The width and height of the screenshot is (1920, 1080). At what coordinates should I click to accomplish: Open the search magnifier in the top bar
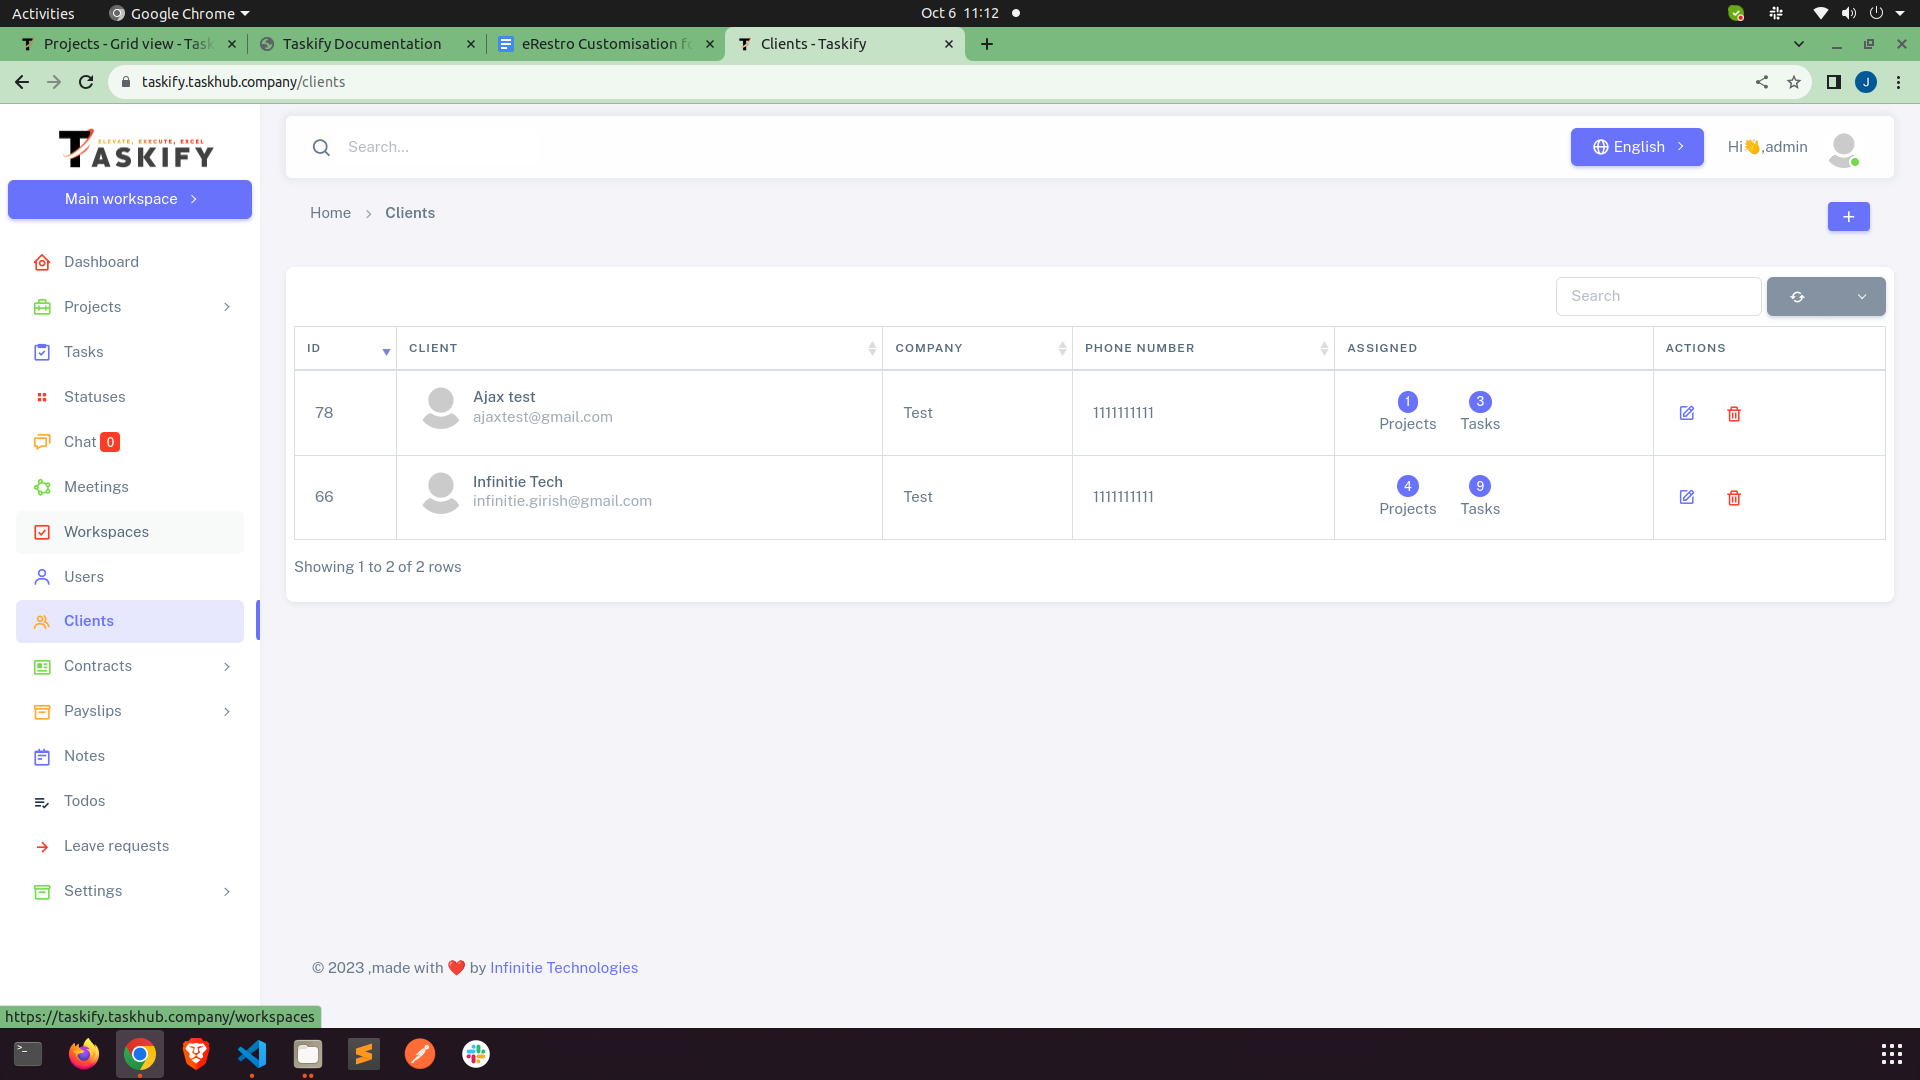[321, 147]
